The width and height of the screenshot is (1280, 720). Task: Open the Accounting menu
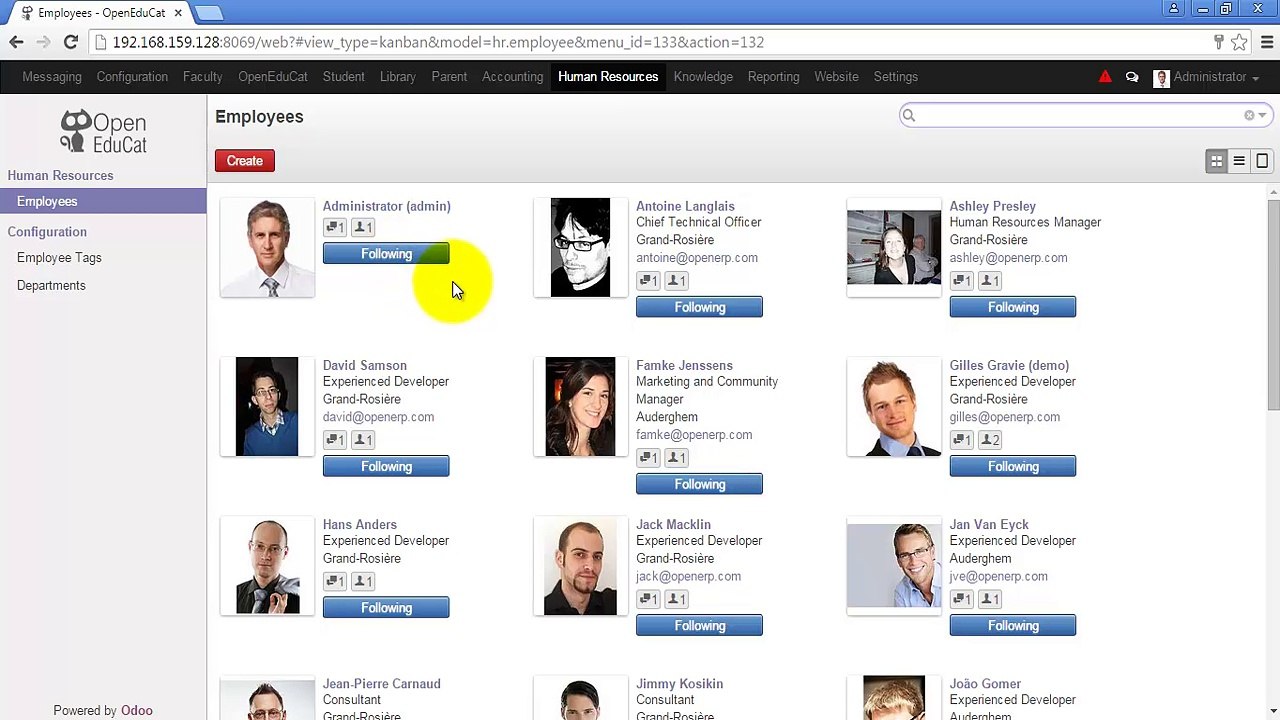click(x=512, y=77)
